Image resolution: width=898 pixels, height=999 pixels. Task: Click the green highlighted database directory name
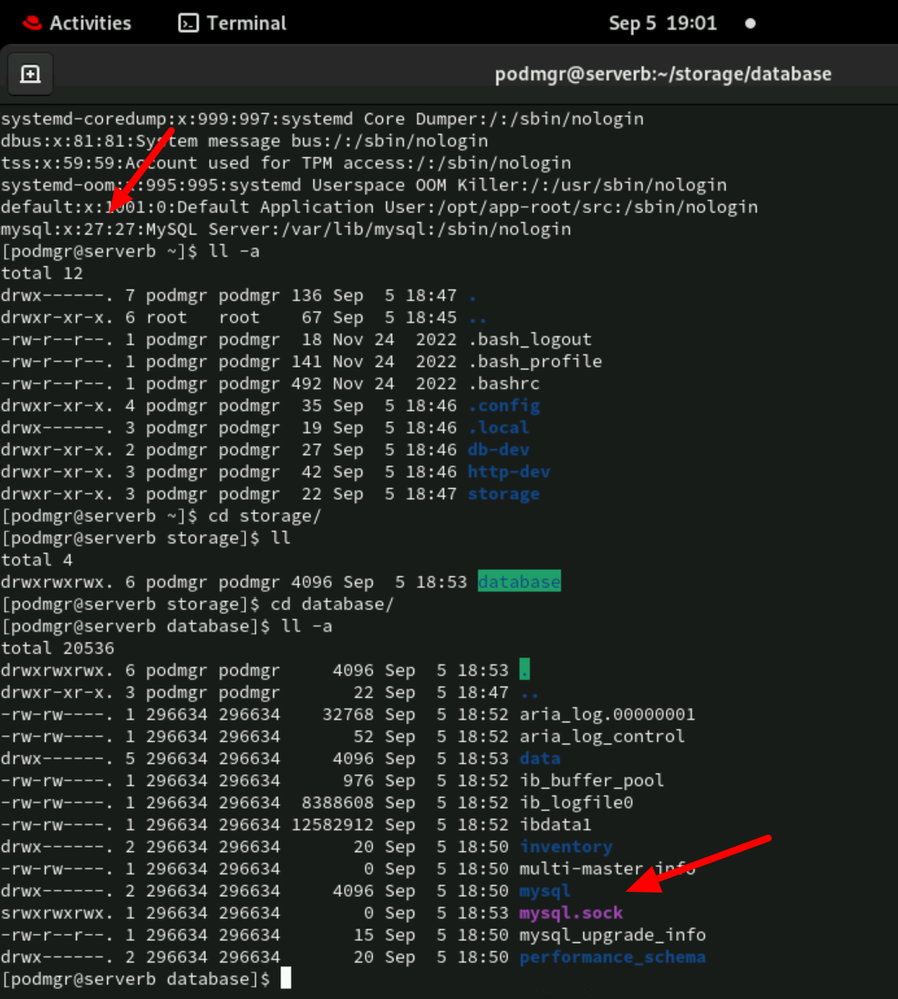point(519,582)
